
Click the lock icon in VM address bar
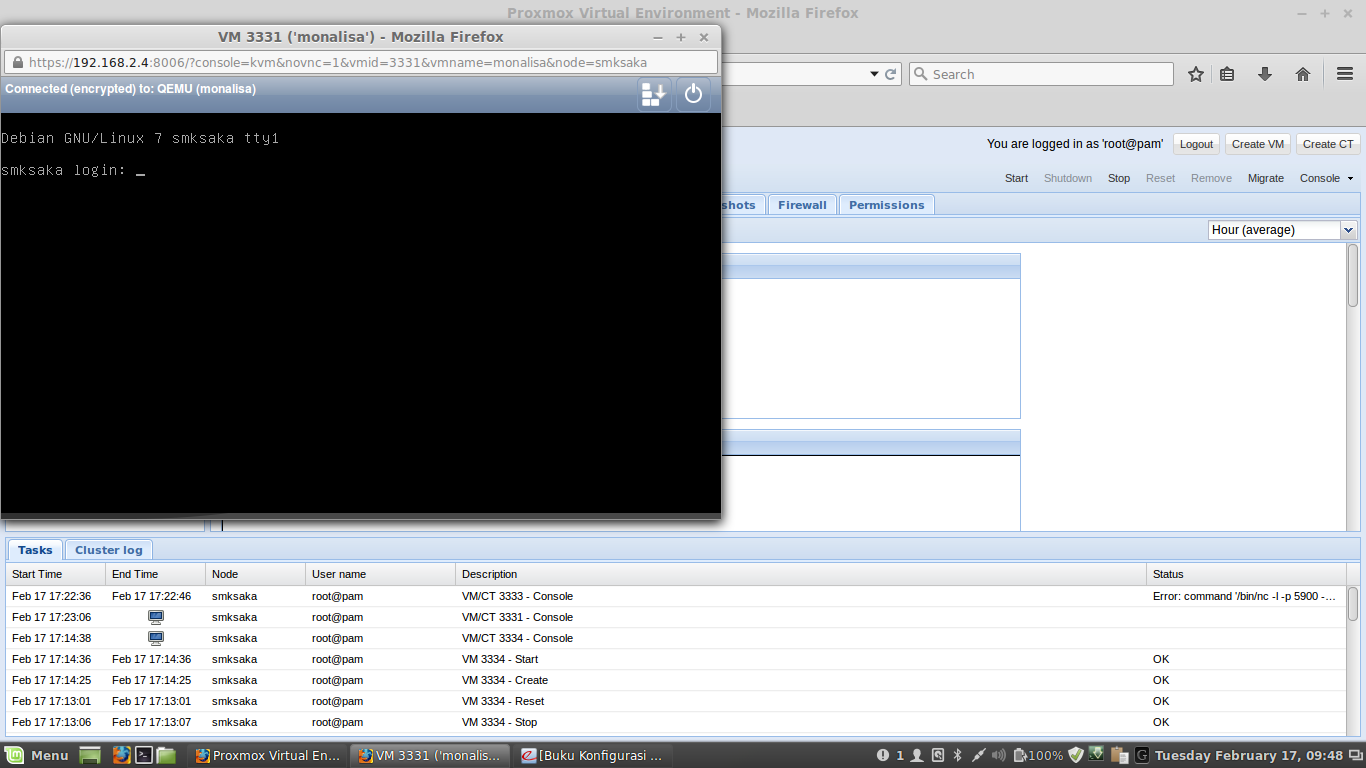pyautogui.click(x=17, y=62)
